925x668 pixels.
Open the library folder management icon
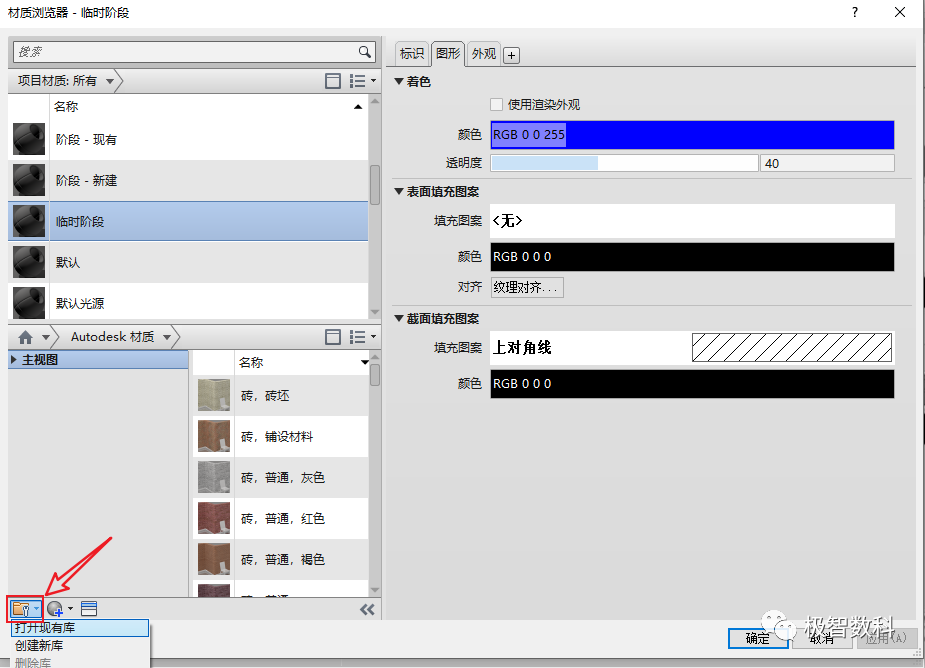[25, 608]
